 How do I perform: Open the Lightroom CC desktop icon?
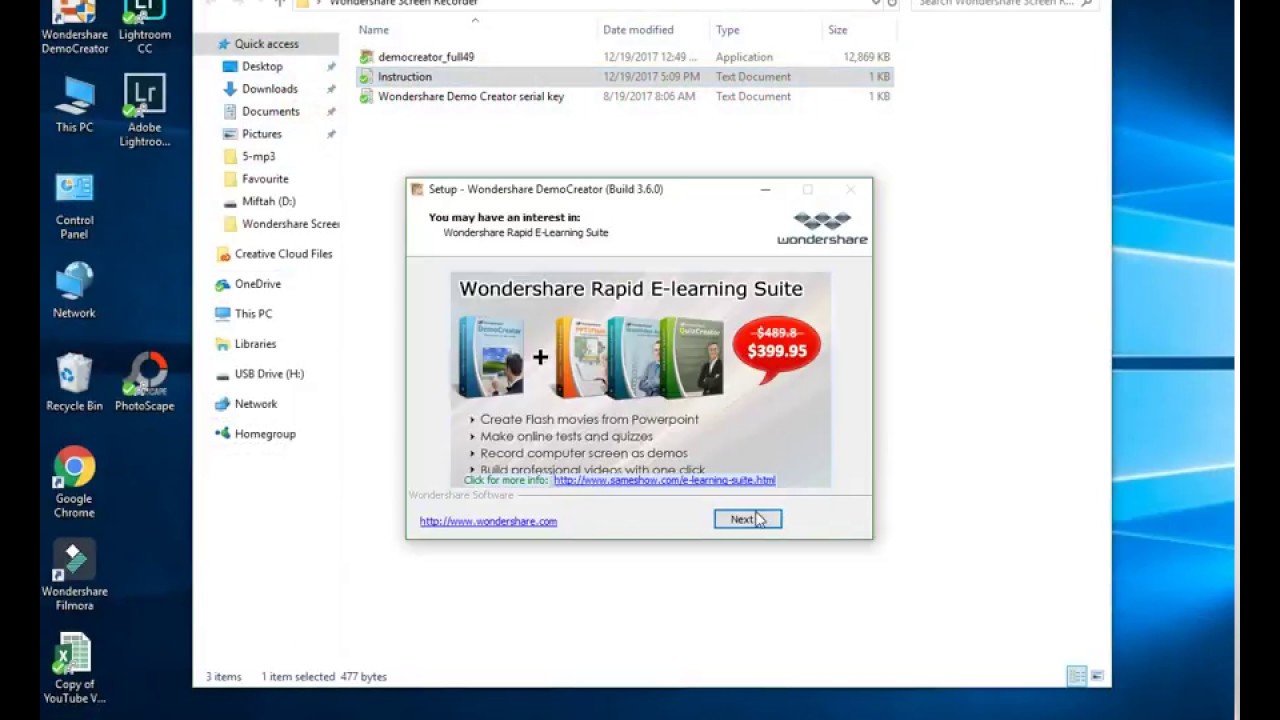coord(144,27)
